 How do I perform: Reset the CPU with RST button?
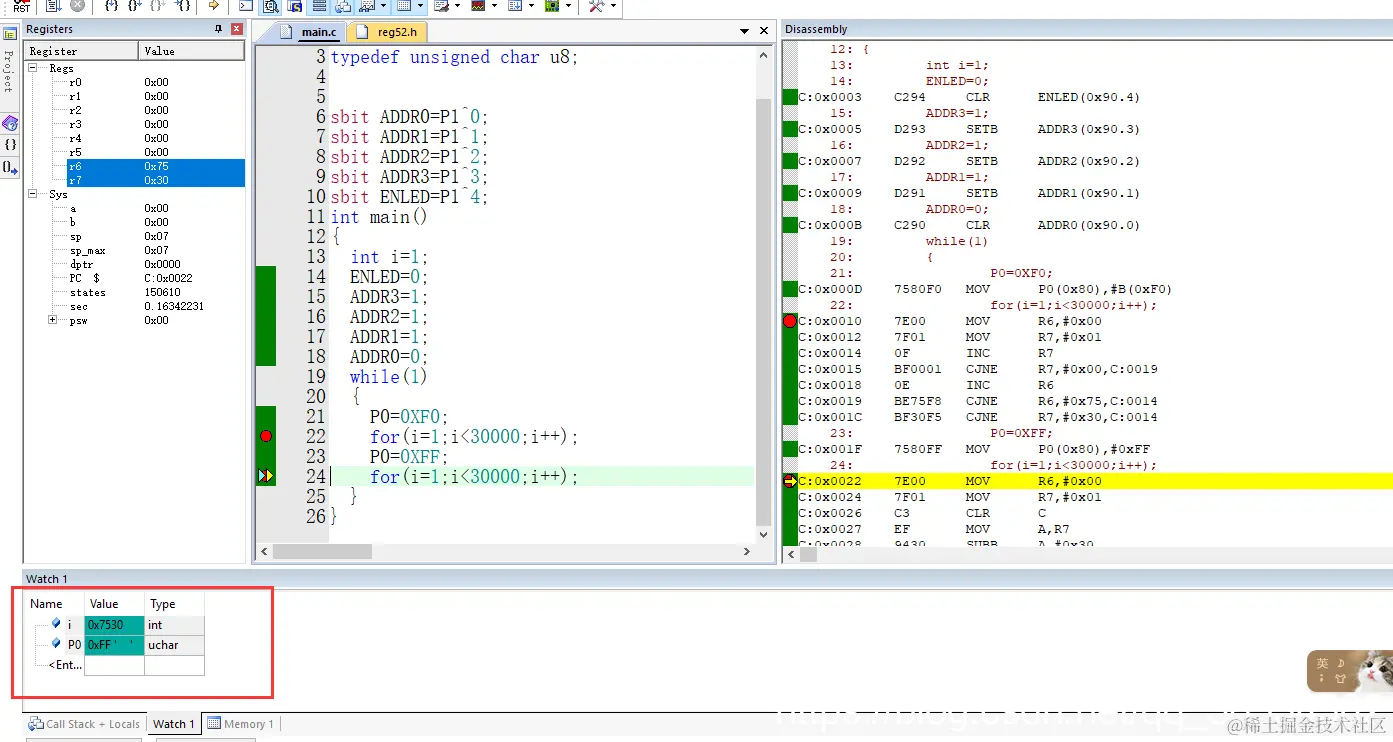coord(21,6)
